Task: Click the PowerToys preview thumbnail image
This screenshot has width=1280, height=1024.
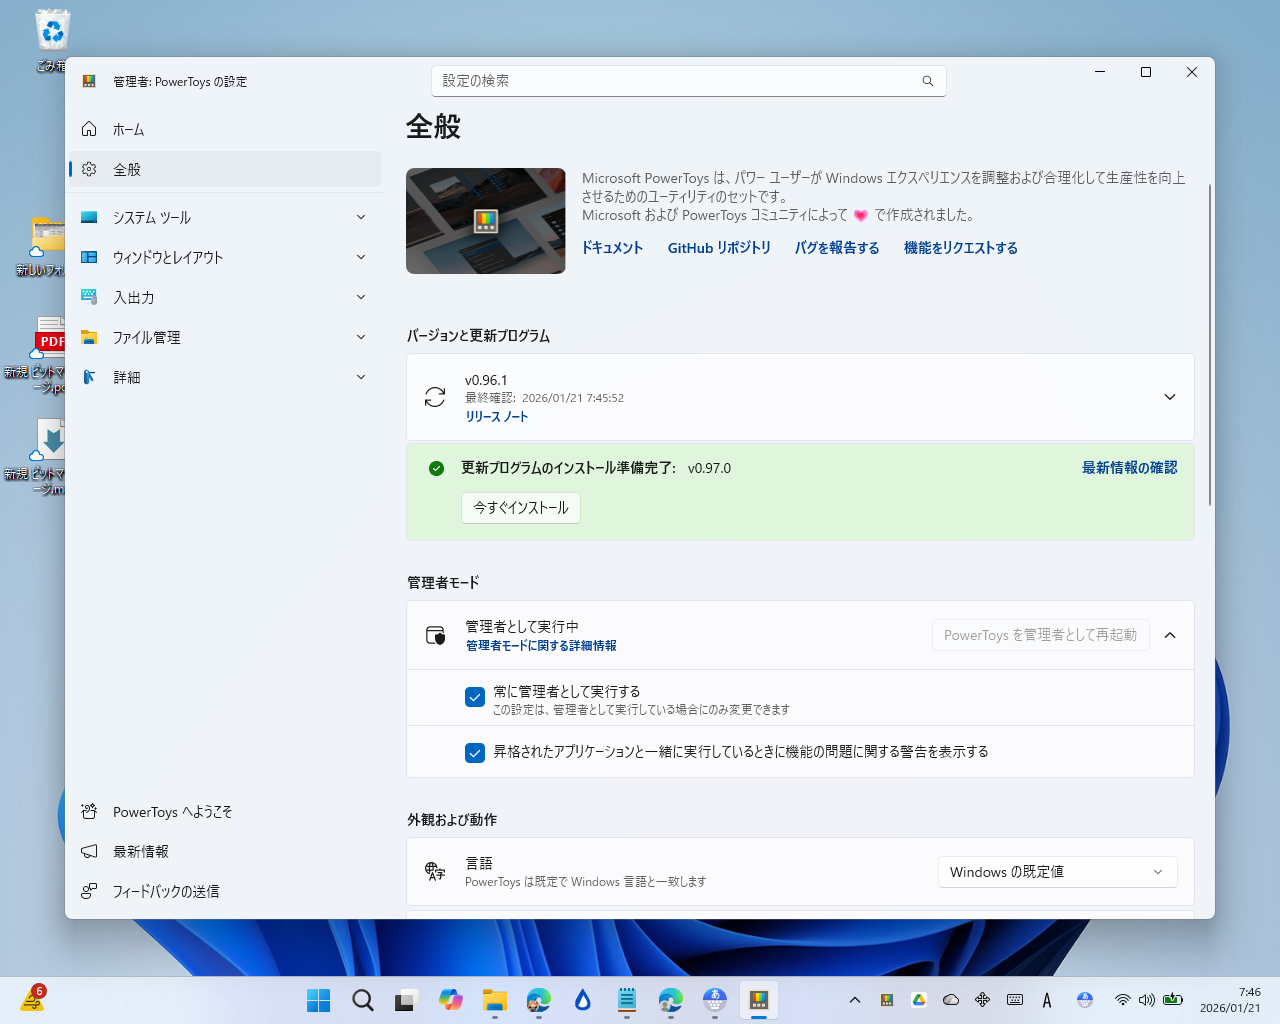Action: pyautogui.click(x=486, y=221)
